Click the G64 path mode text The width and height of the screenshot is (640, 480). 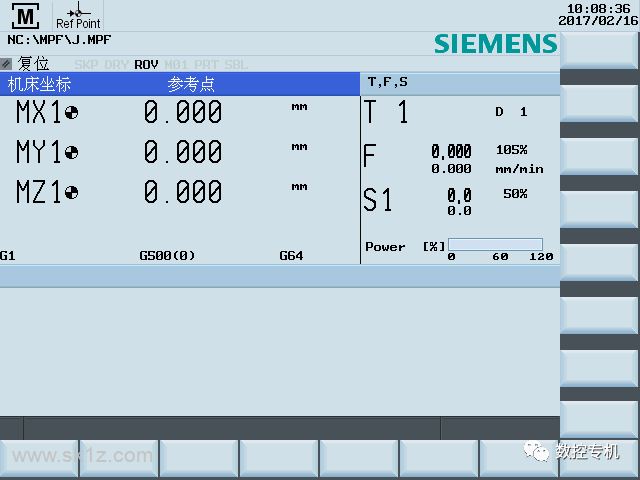(x=291, y=256)
